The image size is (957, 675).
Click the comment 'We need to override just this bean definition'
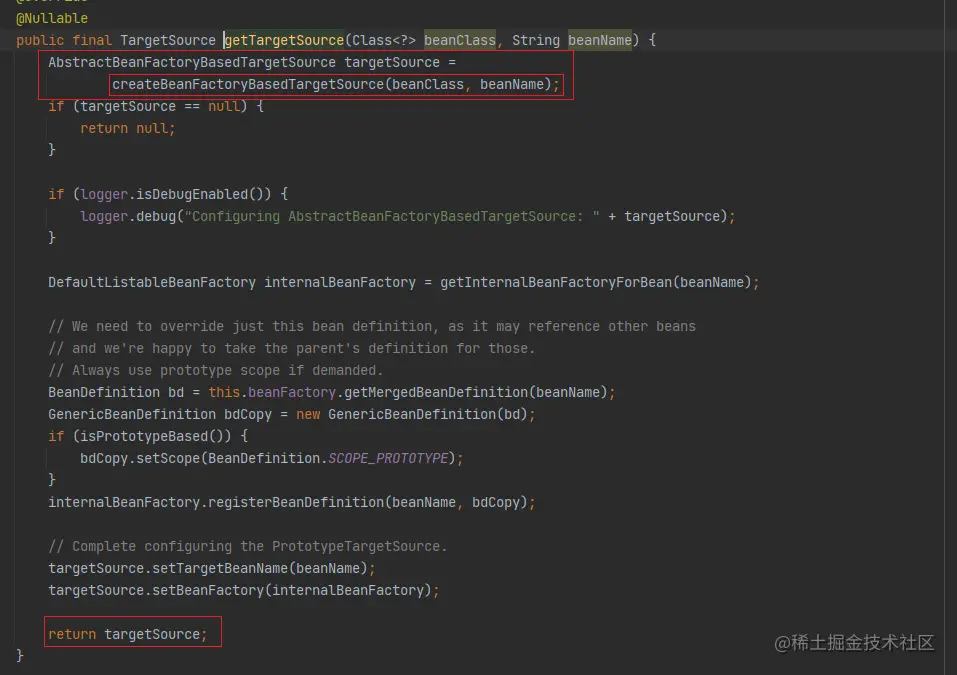click(243, 327)
